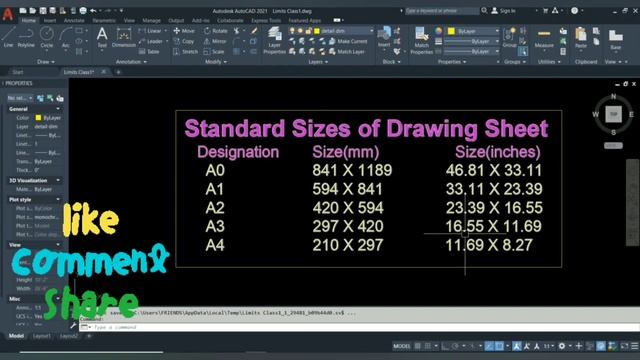Click Make Current layer button
The height and width of the screenshot is (360, 640).
pos(348,41)
